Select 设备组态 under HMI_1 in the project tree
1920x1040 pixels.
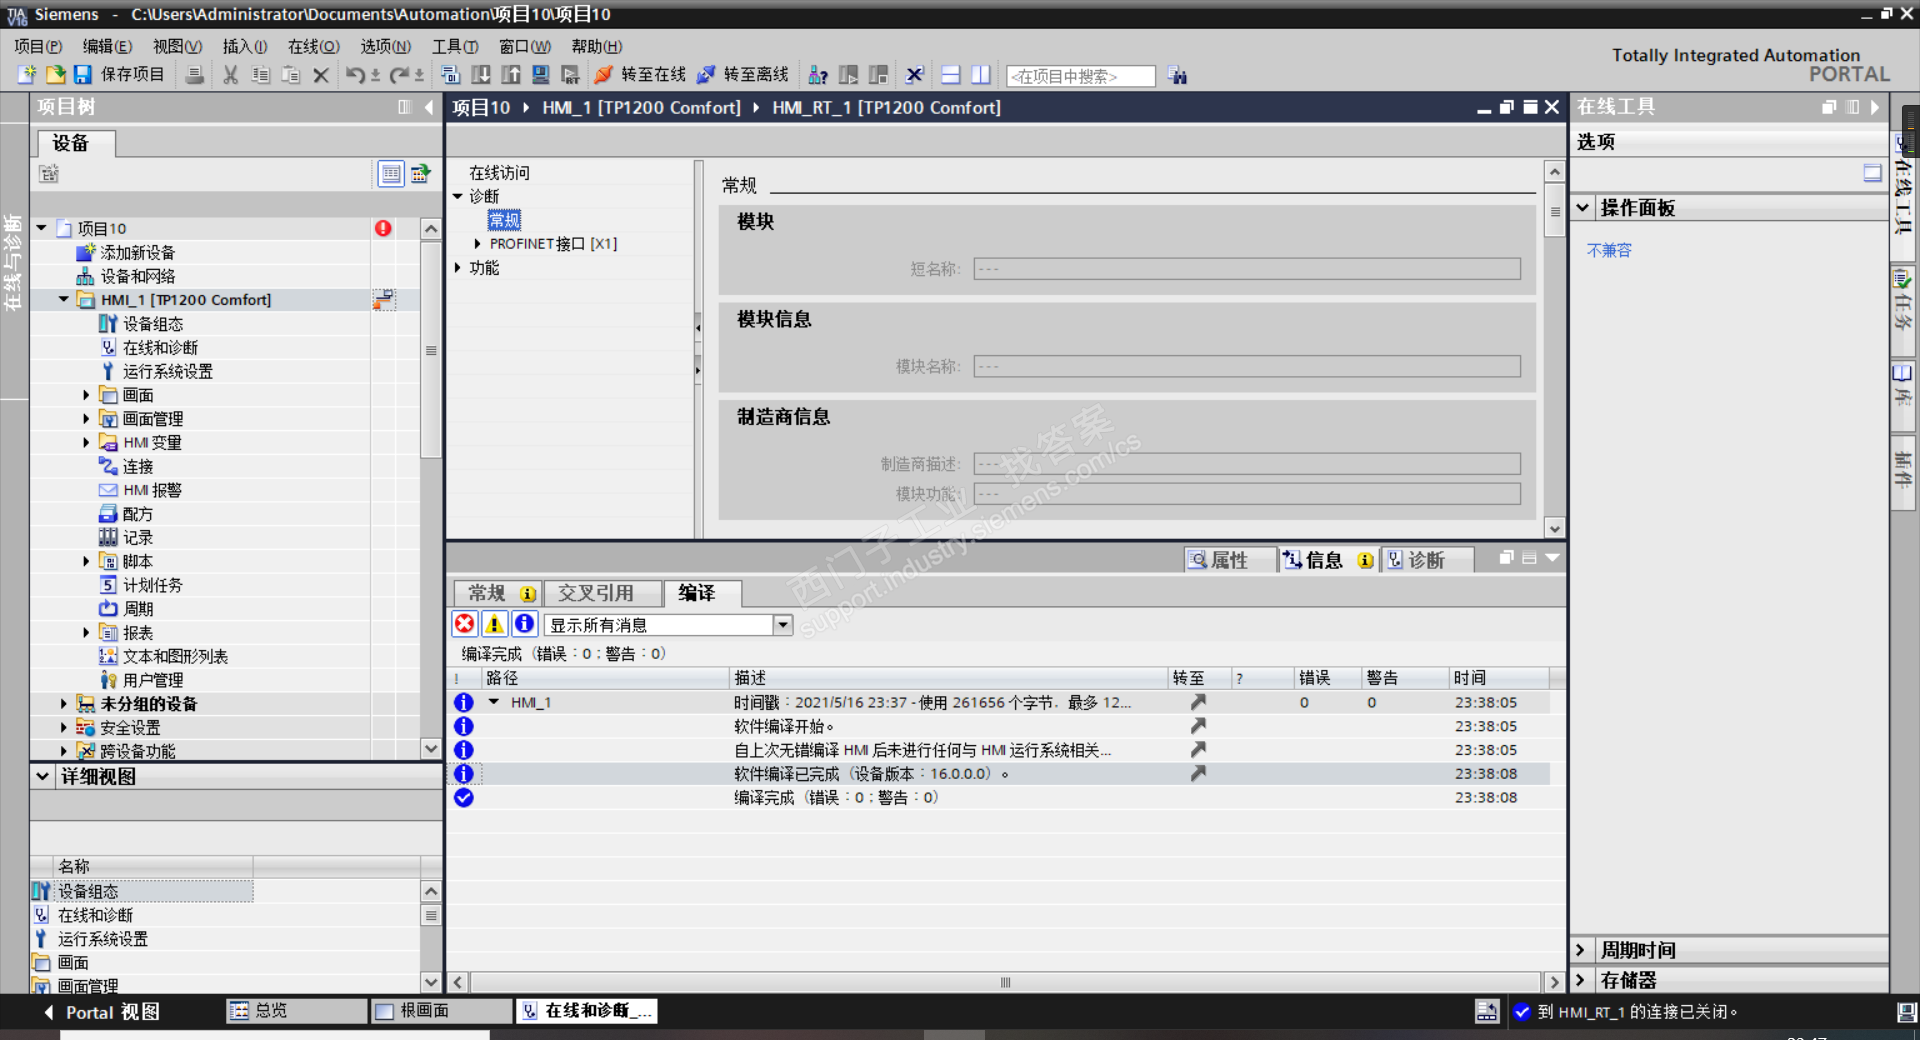coord(152,324)
